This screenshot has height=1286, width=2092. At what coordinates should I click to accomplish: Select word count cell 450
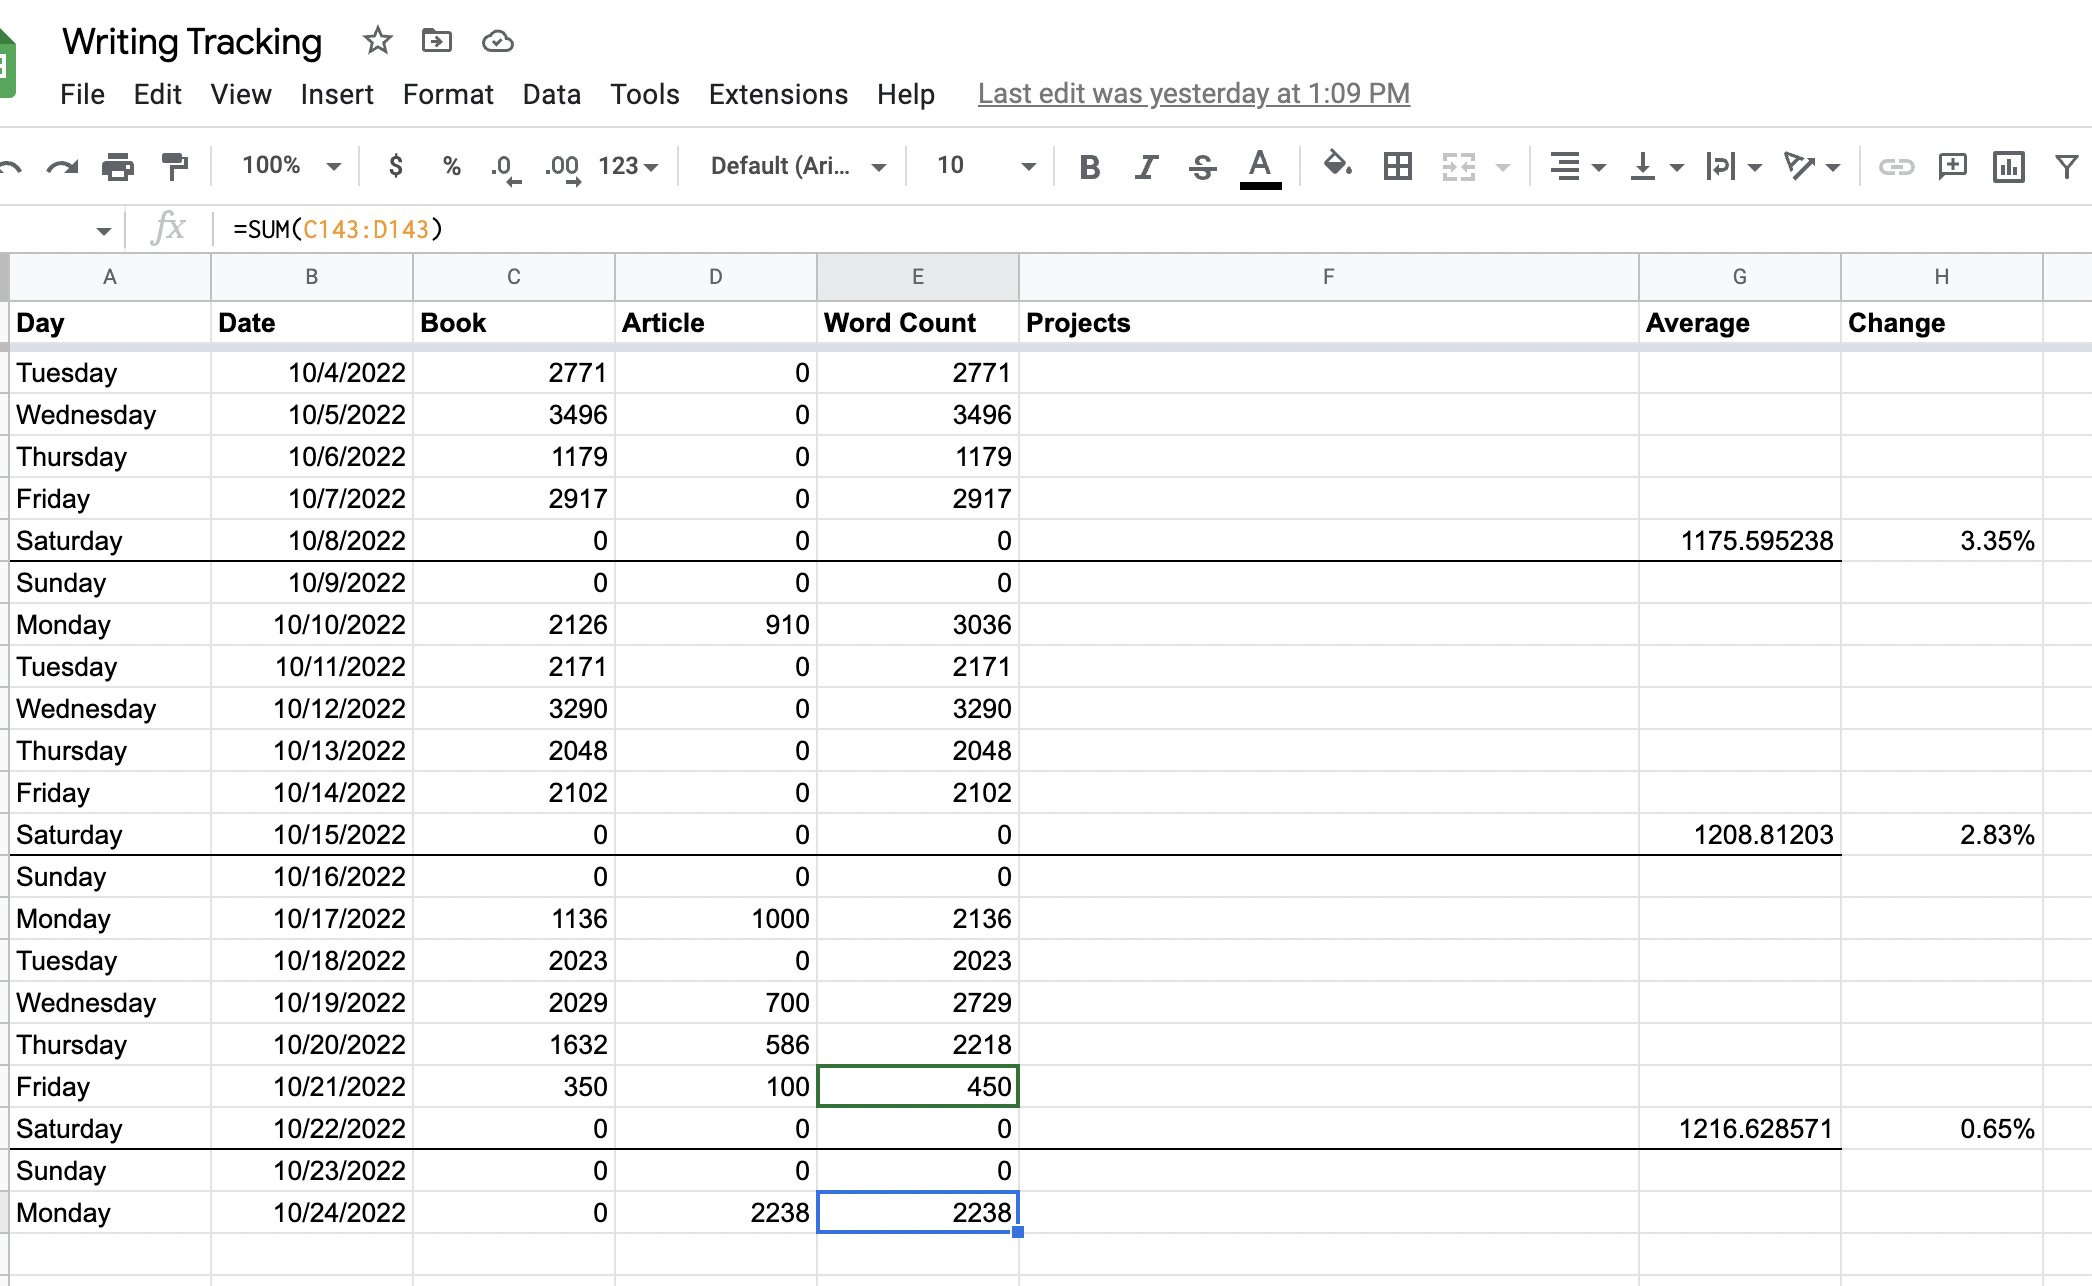pos(917,1087)
